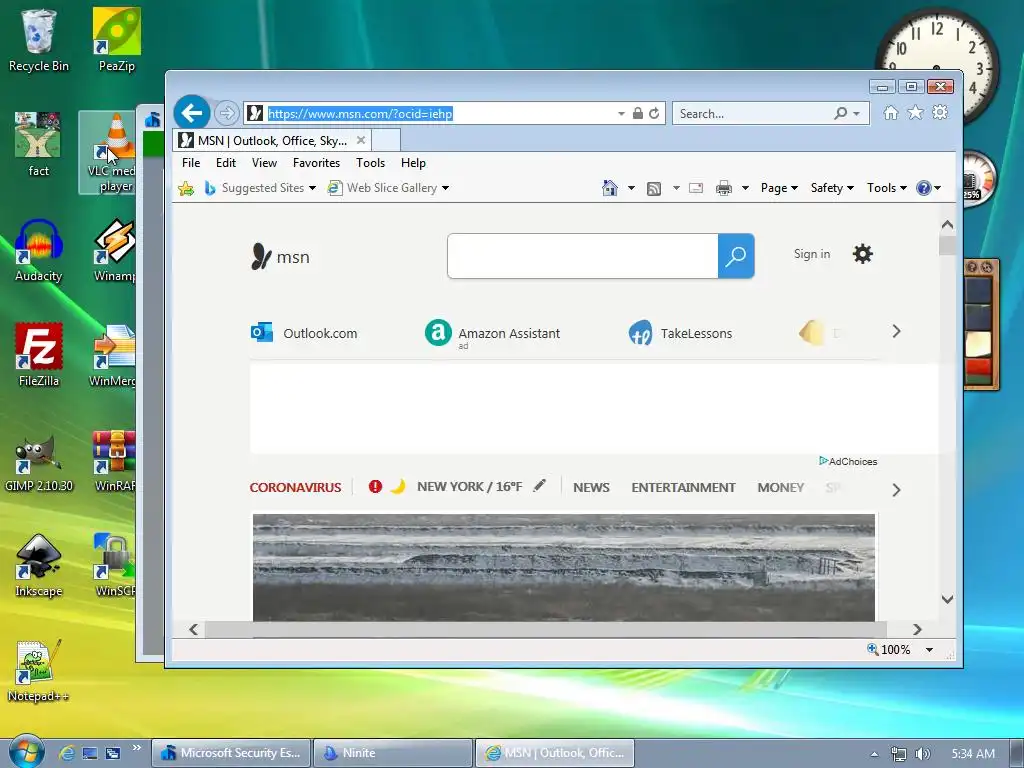Click the AdChoices link

[x=848, y=461]
